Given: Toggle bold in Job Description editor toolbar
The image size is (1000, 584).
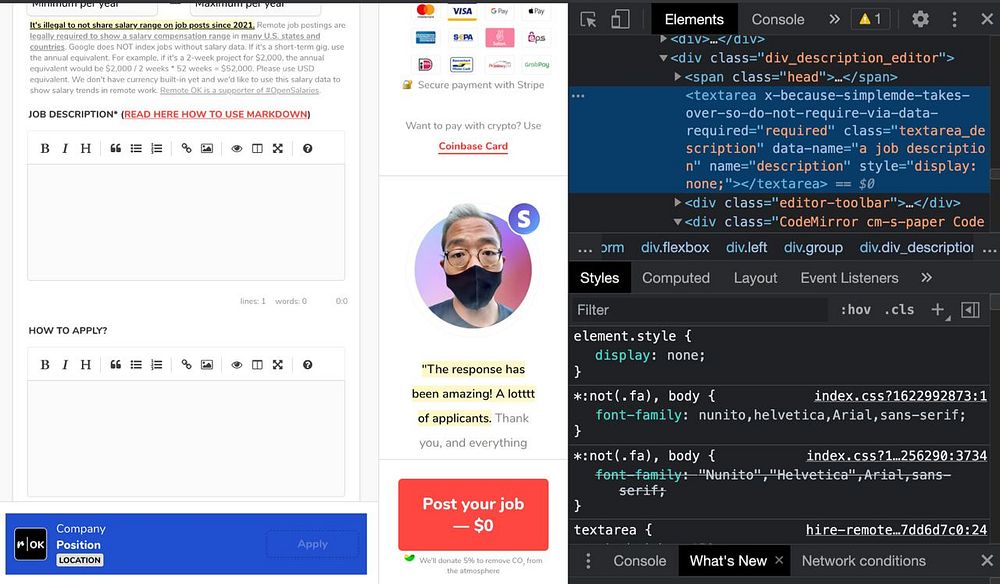Looking at the screenshot, I should point(45,149).
